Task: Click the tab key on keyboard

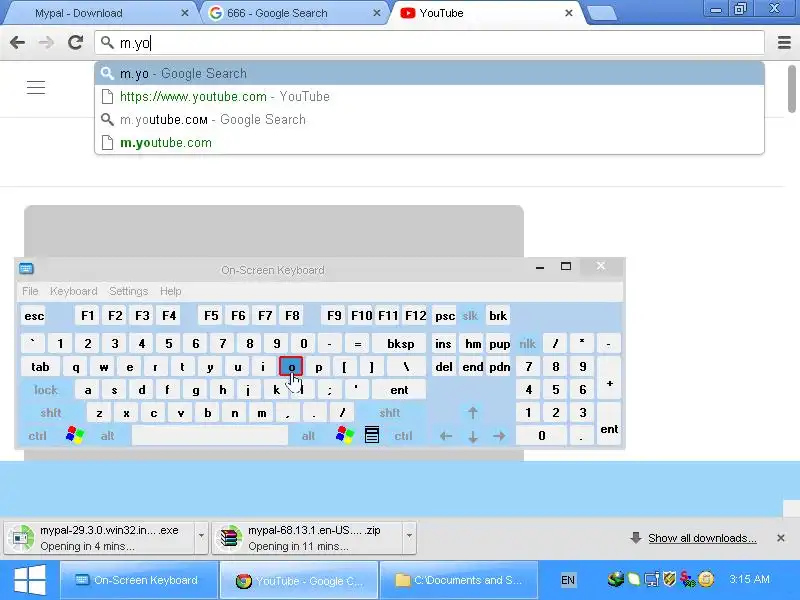Action: click(x=40, y=367)
